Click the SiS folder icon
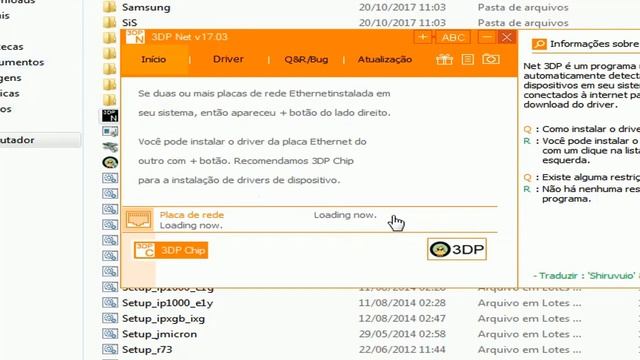Image resolution: width=640 pixels, height=360 pixels. click(109, 22)
